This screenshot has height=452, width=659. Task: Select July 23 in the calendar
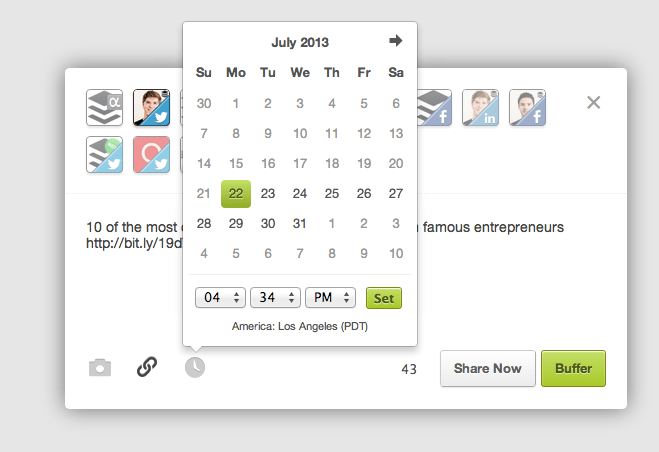[268, 194]
